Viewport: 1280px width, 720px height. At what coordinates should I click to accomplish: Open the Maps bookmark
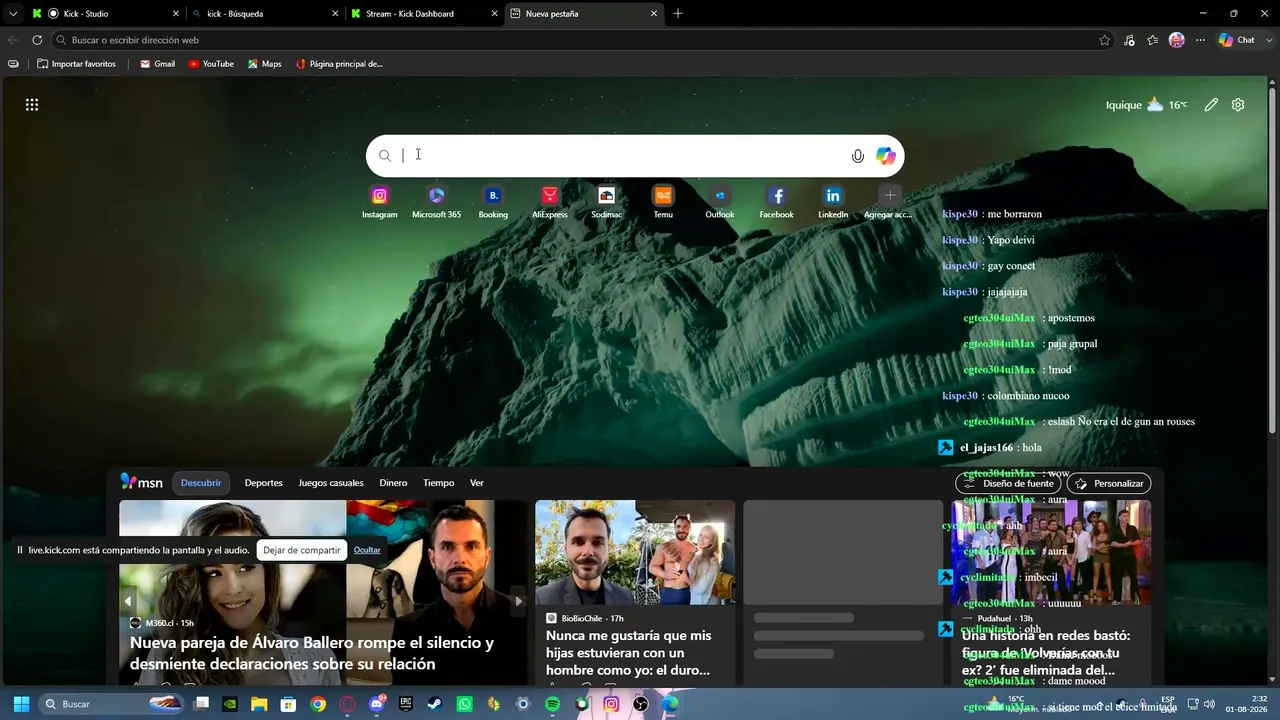(x=264, y=64)
